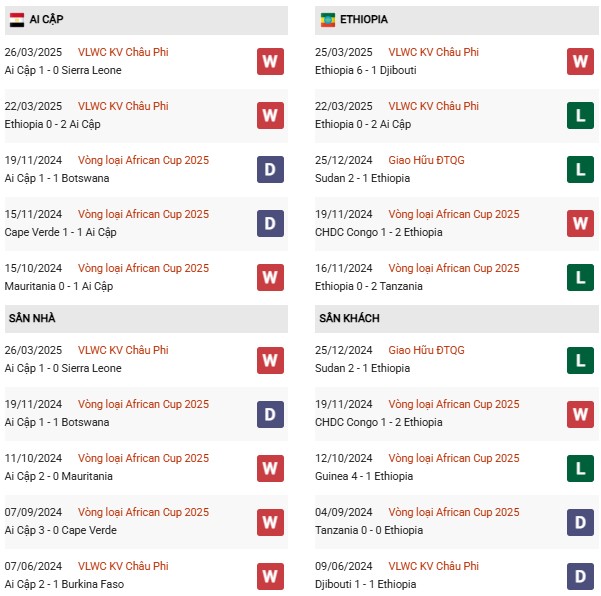Select D badge for Djibouti 1 - 1 Ethiopia
The image size is (601, 596).
(580, 575)
